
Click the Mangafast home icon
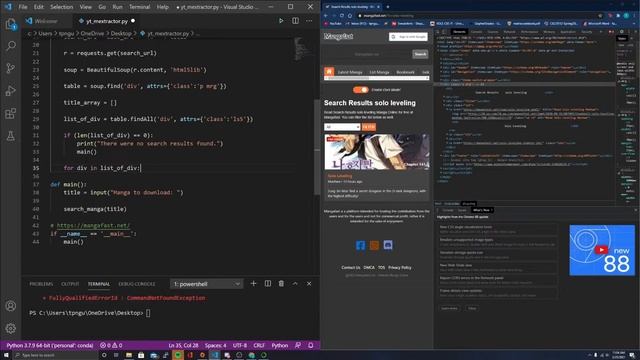(x=329, y=71)
